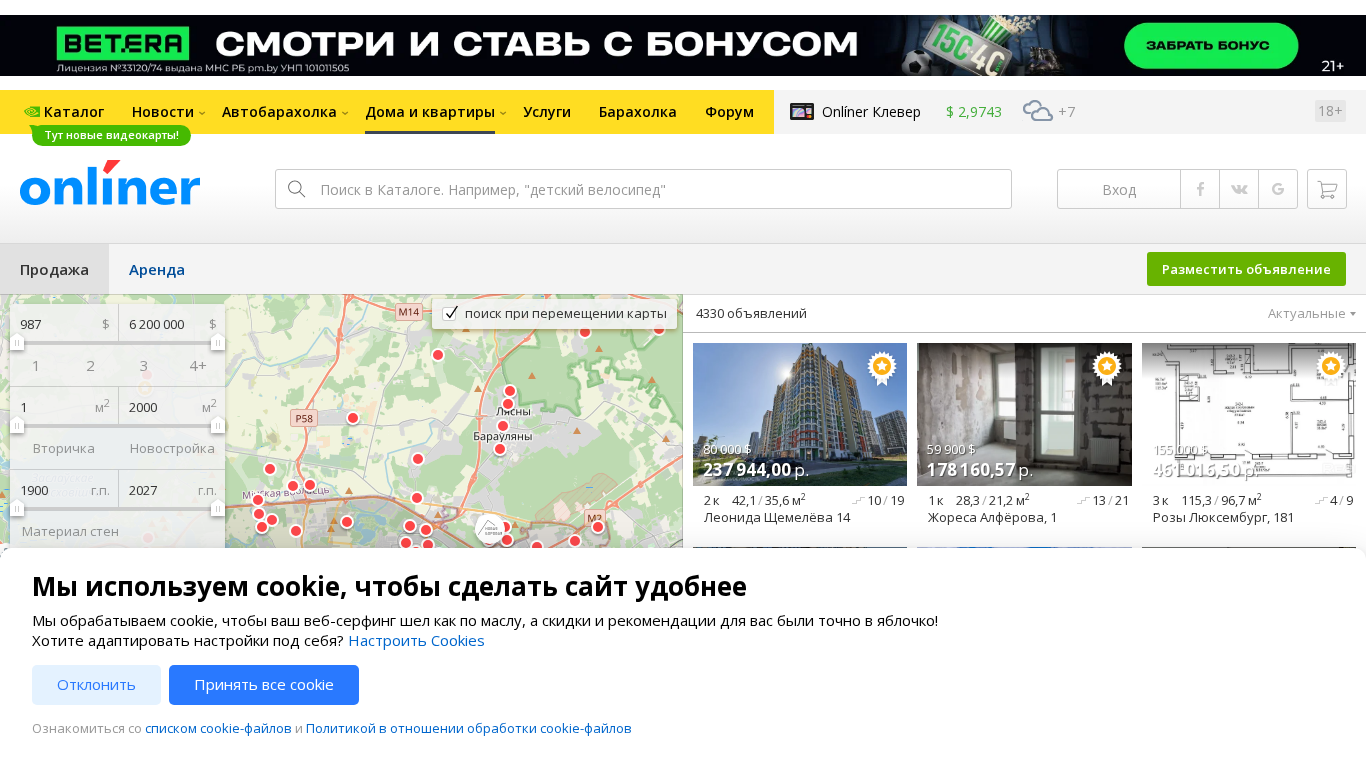Image resolution: width=1366 pixels, height=768 pixels.
Task: Expand the Автобарахолка menu arrow
Action: [345, 112]
